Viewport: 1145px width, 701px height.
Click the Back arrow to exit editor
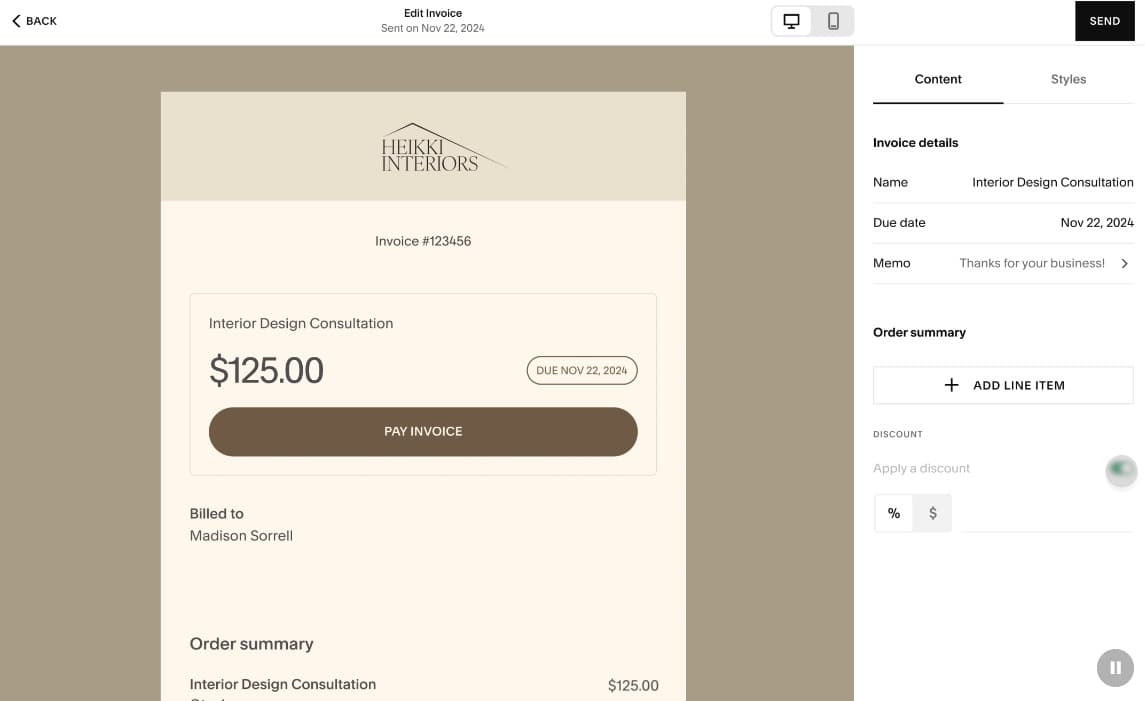pyautogui.click(x=17, y=20)
